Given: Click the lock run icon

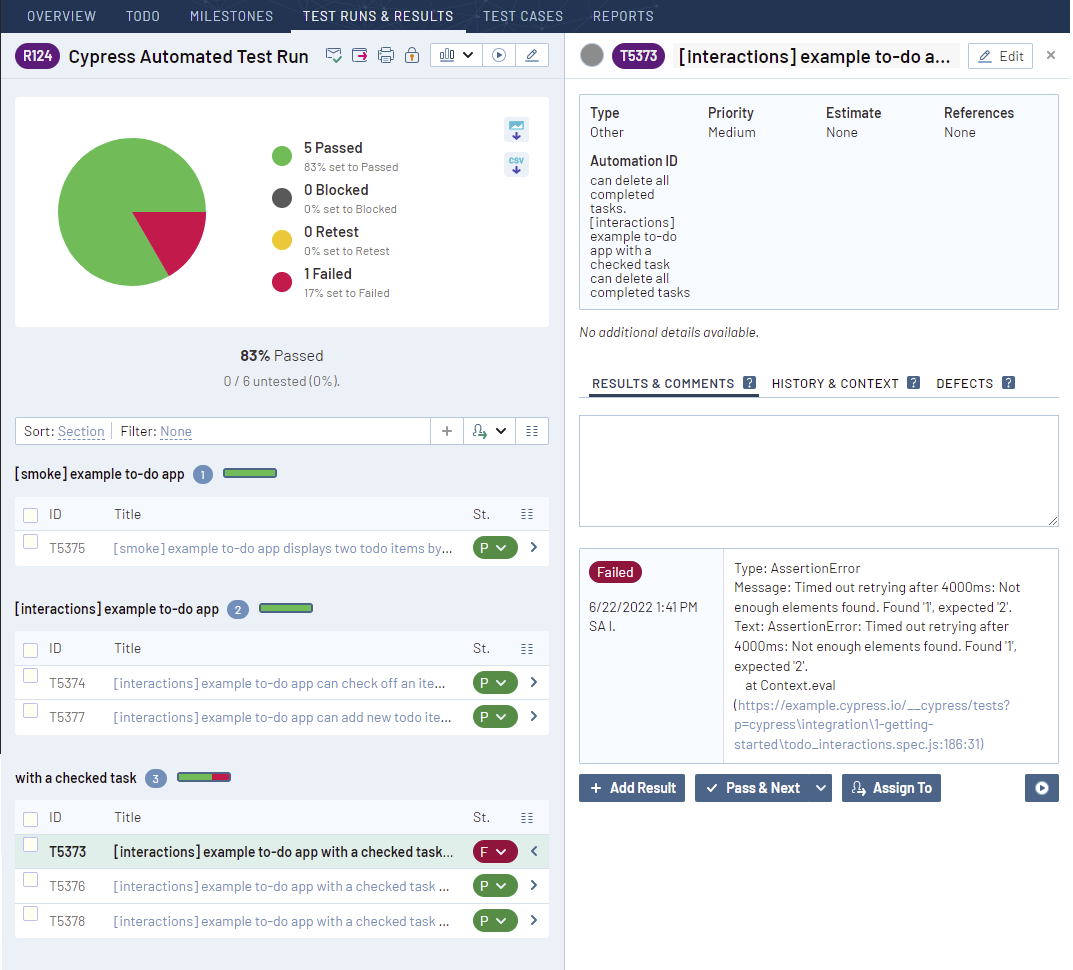Looking at the screenshot, I should (411, 55).
